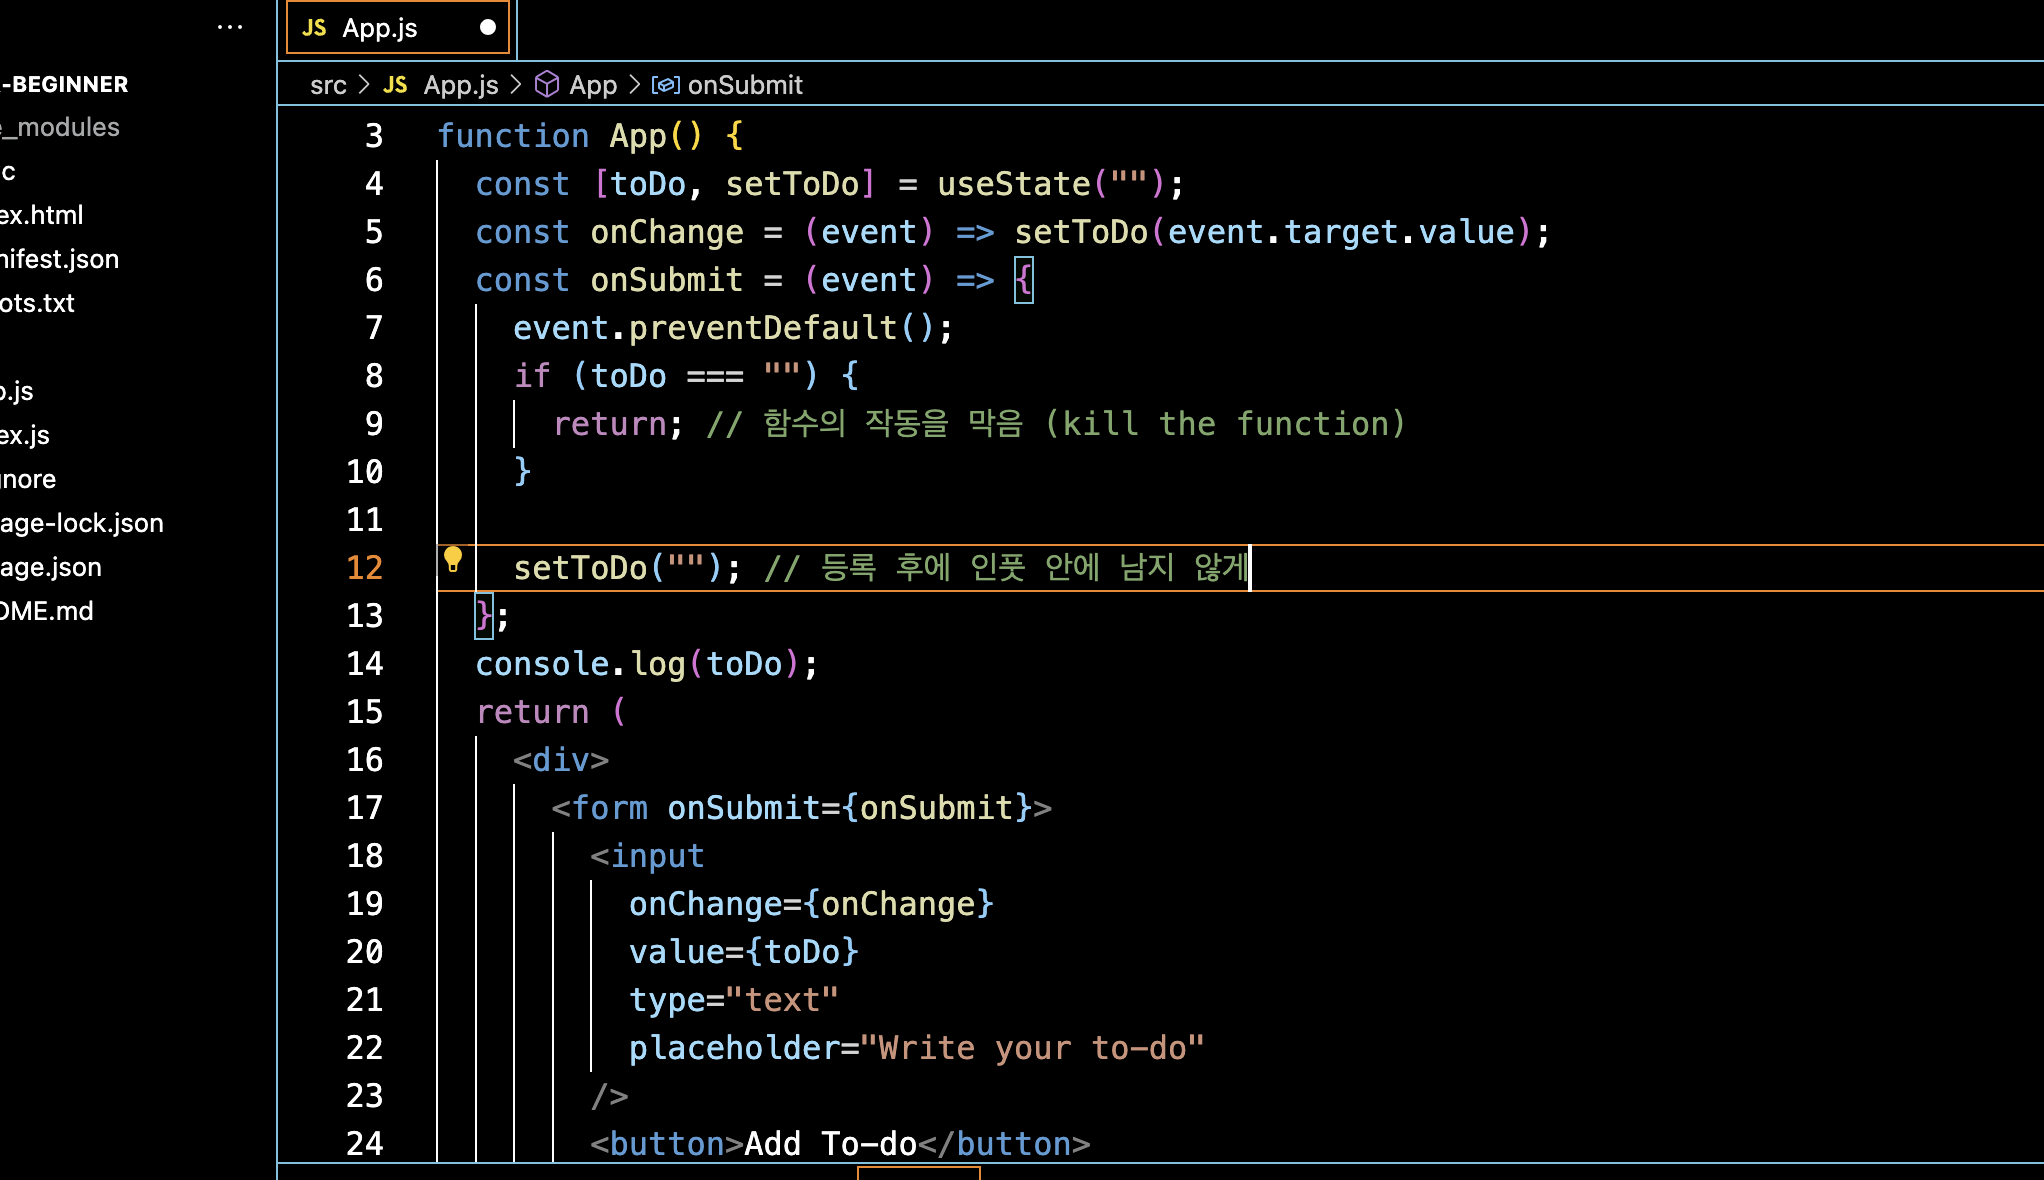2044x1180 pixels.
Task: Select src in the breadcrumb path
Action: pos(328,85)
